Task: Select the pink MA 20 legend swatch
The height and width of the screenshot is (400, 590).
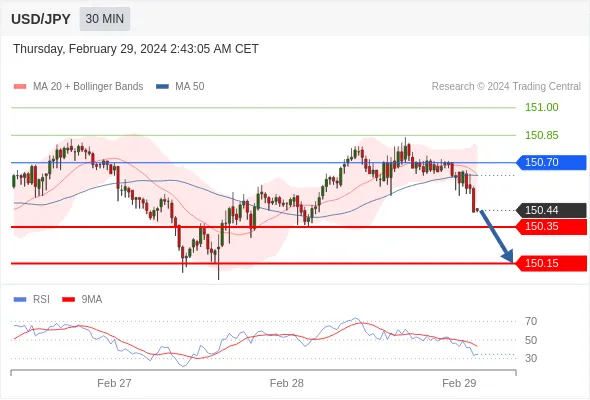Action: pos(20,87)
